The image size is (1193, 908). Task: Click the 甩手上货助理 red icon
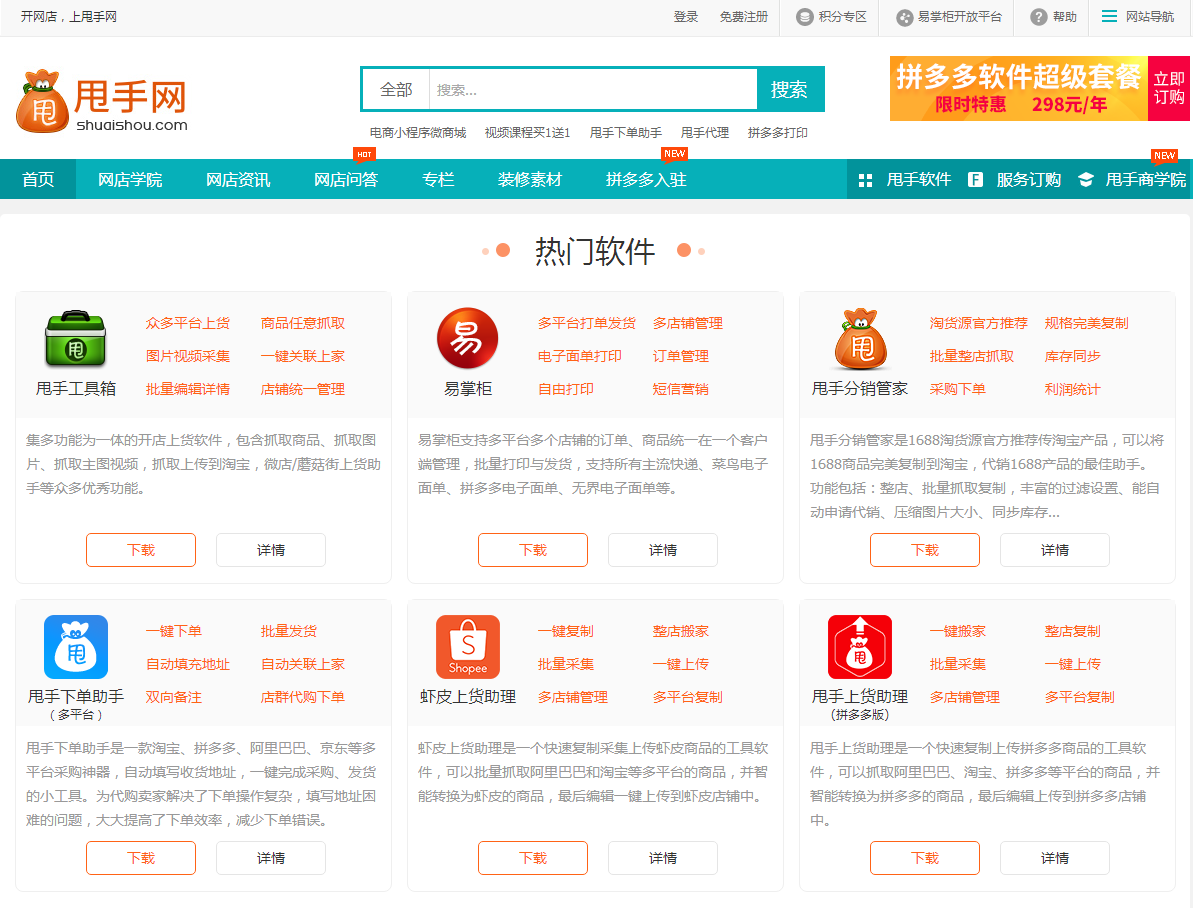860,647
